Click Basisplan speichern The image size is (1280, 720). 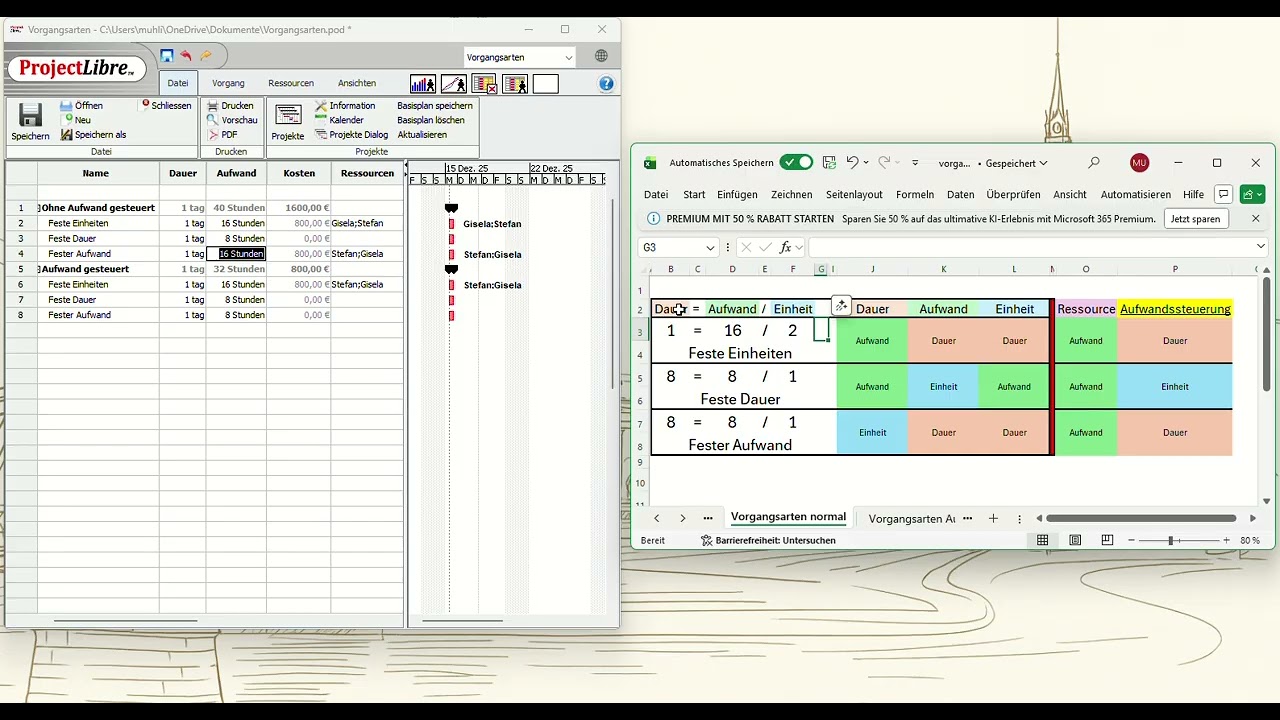pyautogui.click(x=435, y=105)
